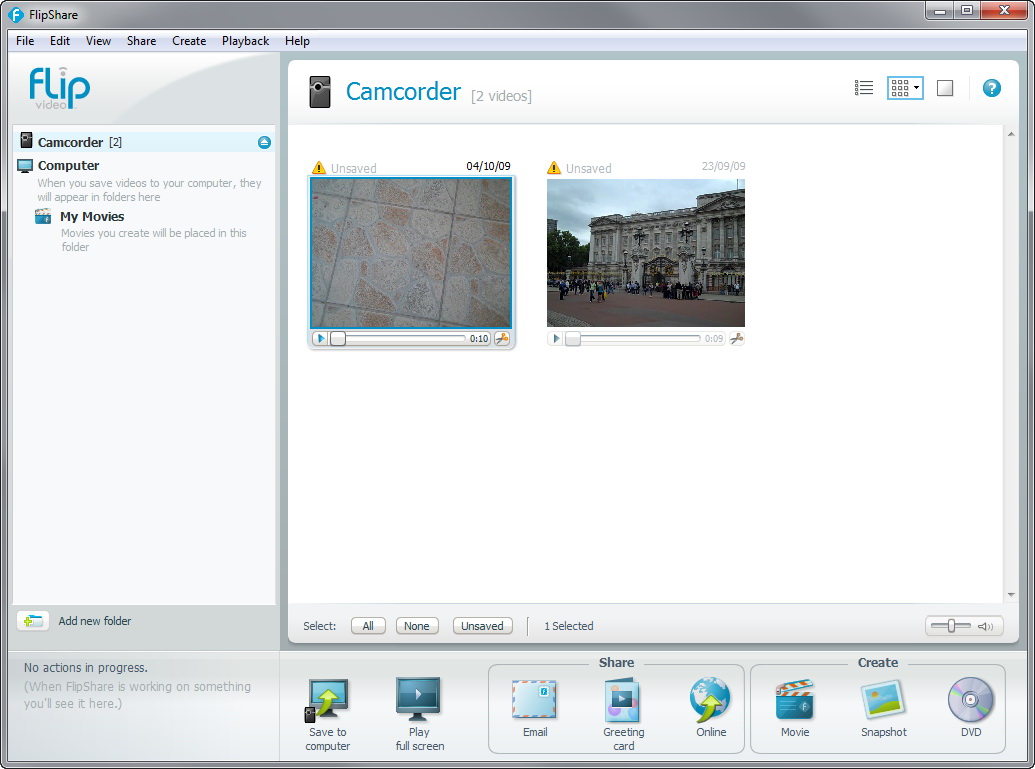Switch to single large view
This screenshot has width=1035, height=769.
tap(945, 88)
